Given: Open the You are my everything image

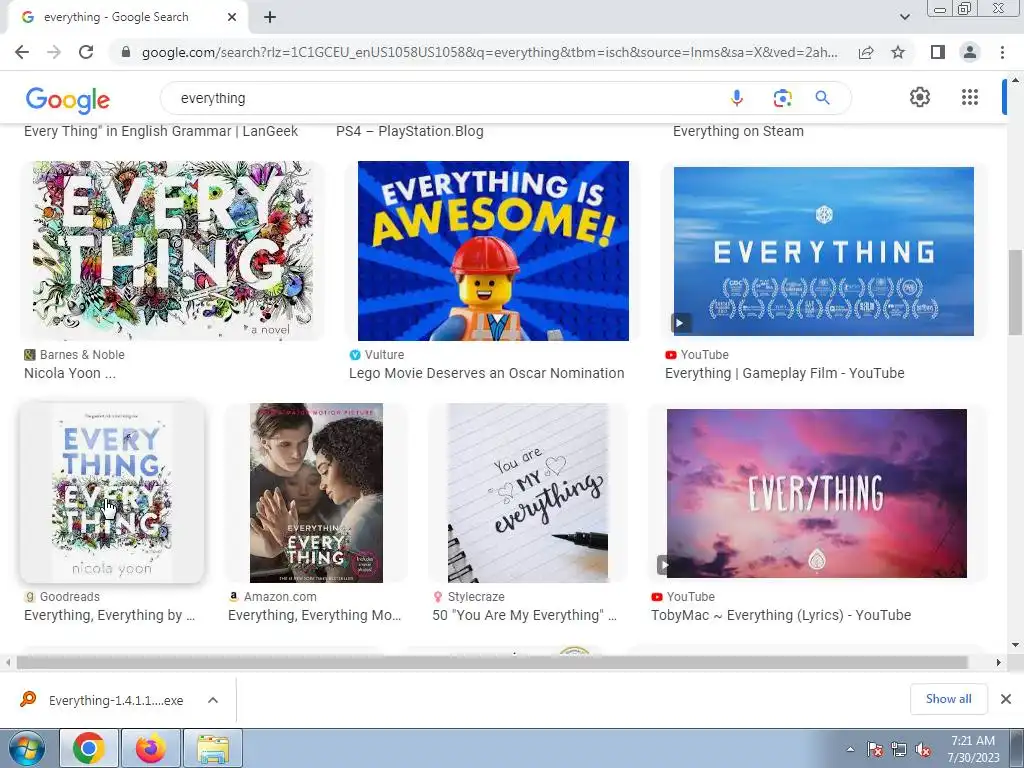Looking at the screenshot, I should point(528,492).
